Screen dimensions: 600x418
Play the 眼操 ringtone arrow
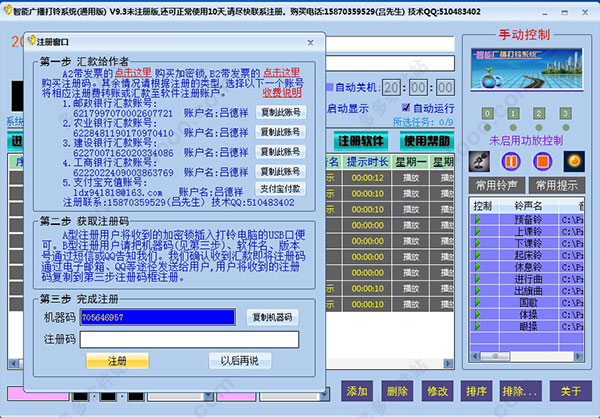(x=478, y=326)
